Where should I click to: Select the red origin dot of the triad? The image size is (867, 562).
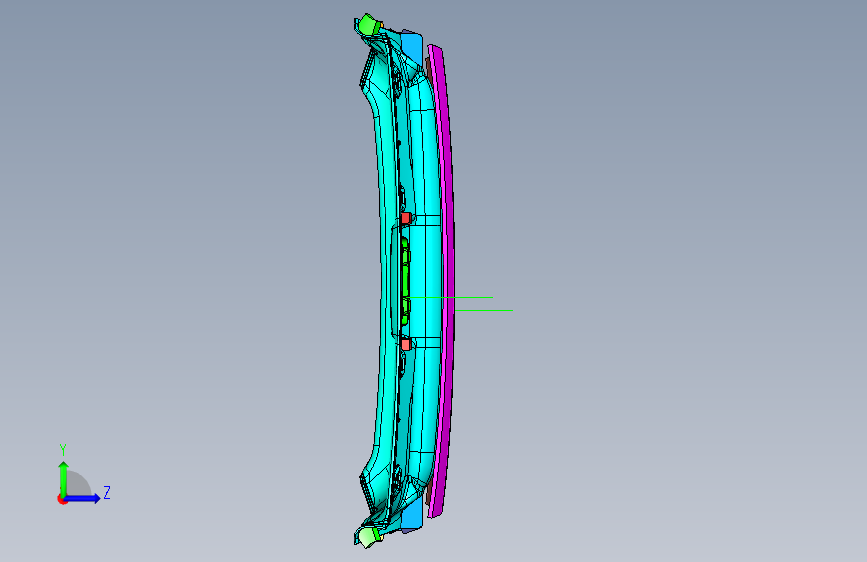coord(62,499)
